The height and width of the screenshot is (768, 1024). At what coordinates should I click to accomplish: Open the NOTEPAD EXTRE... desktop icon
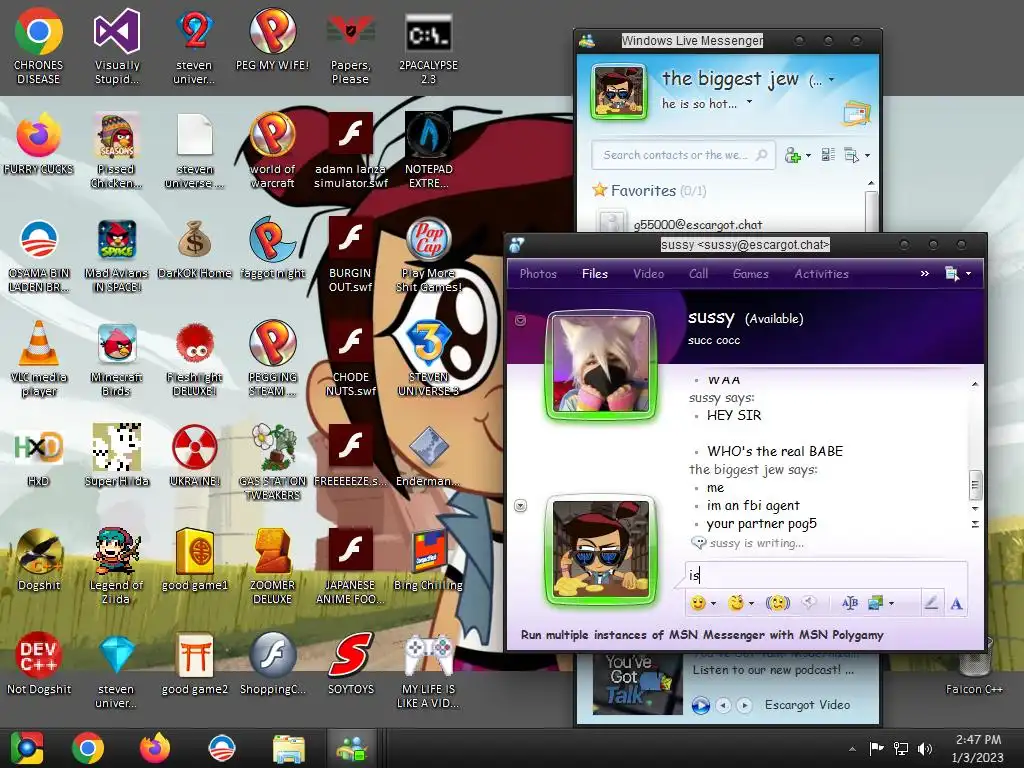click(x=428, y=151)
